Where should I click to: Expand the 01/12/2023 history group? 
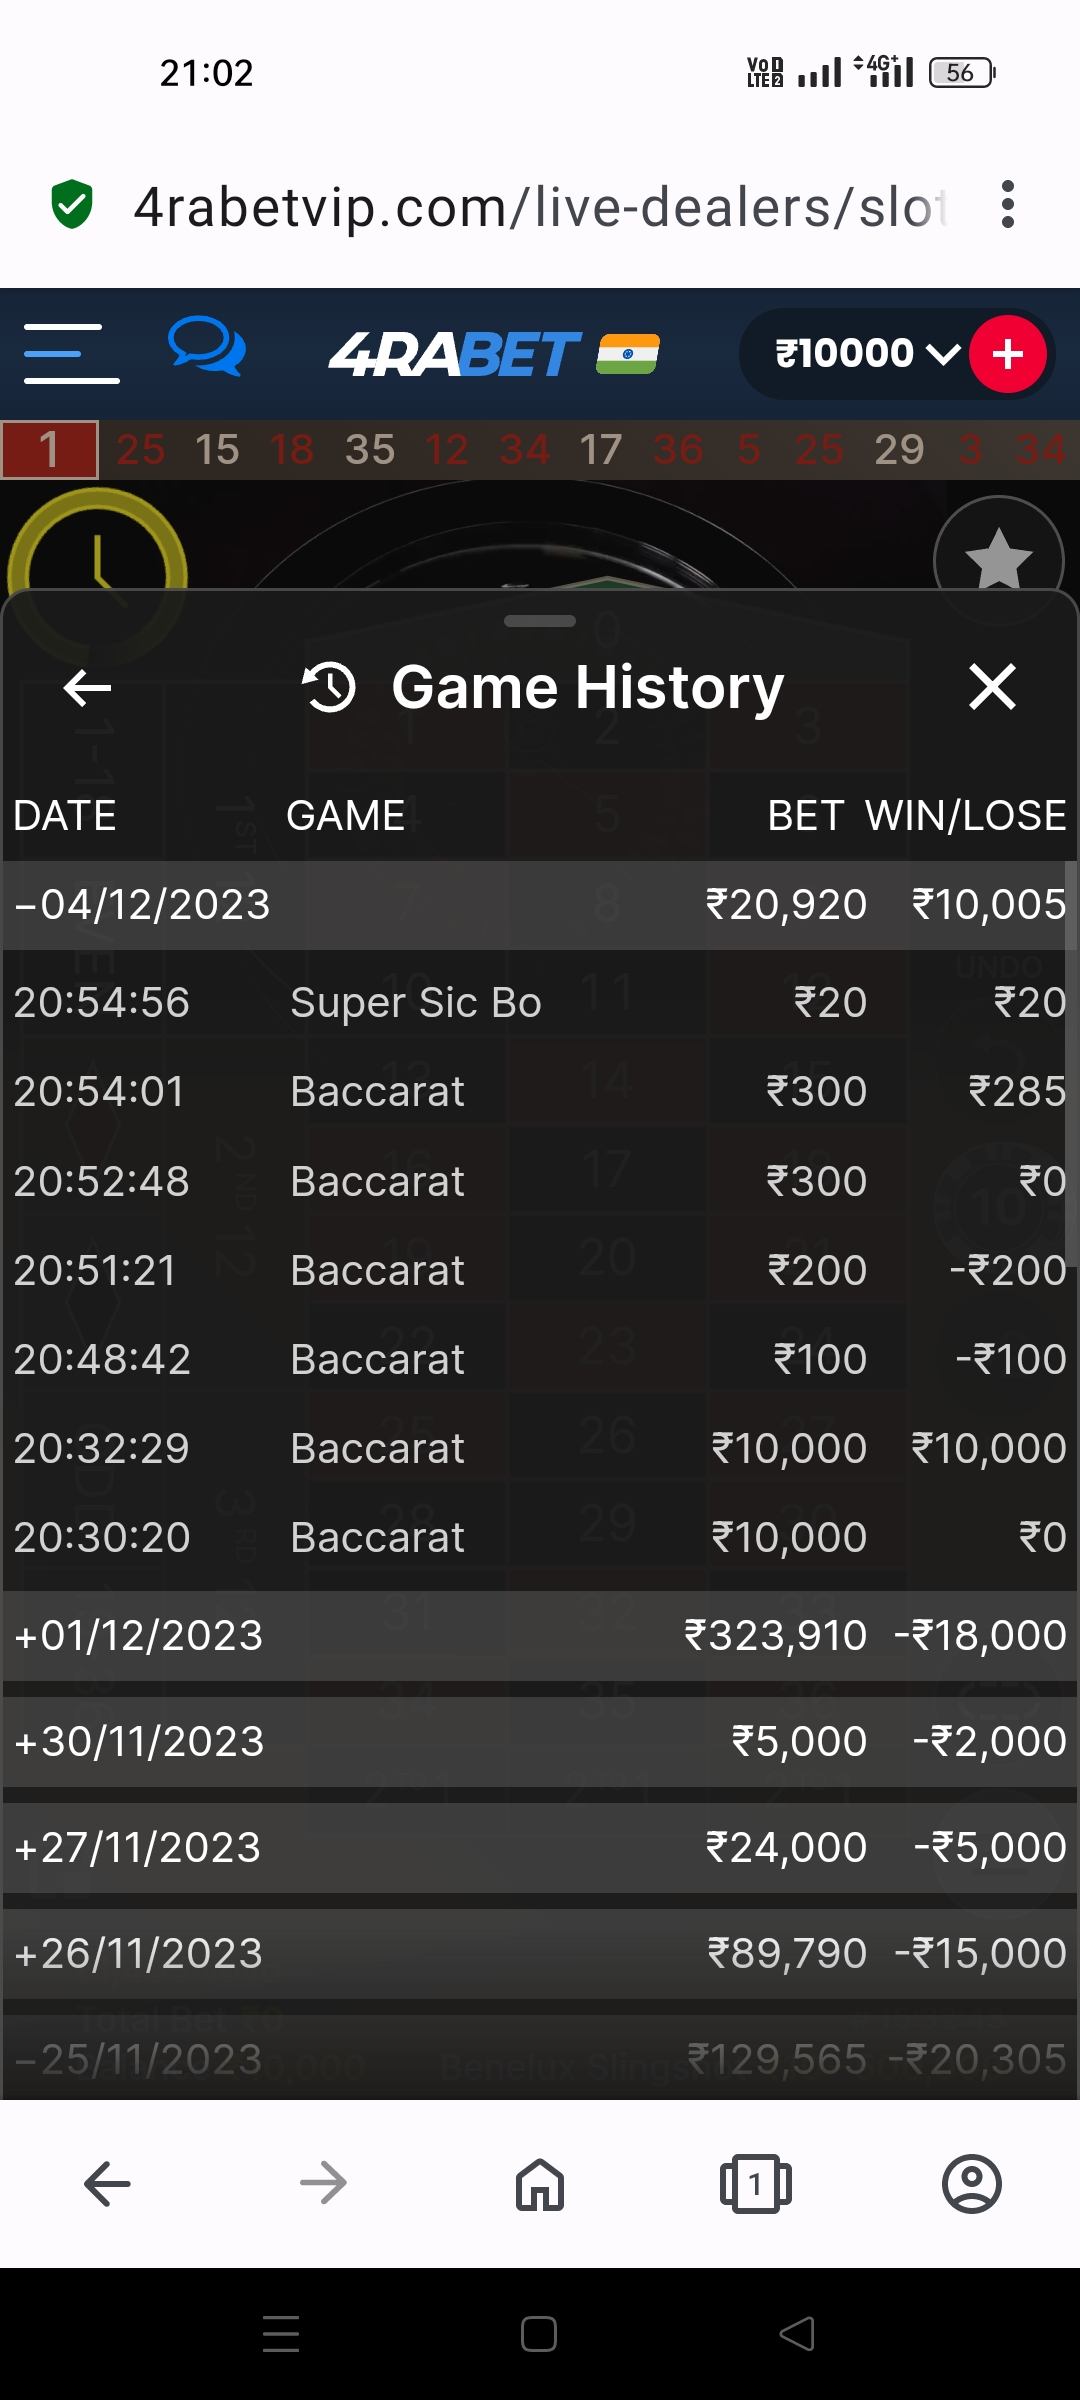(138, 1636)
